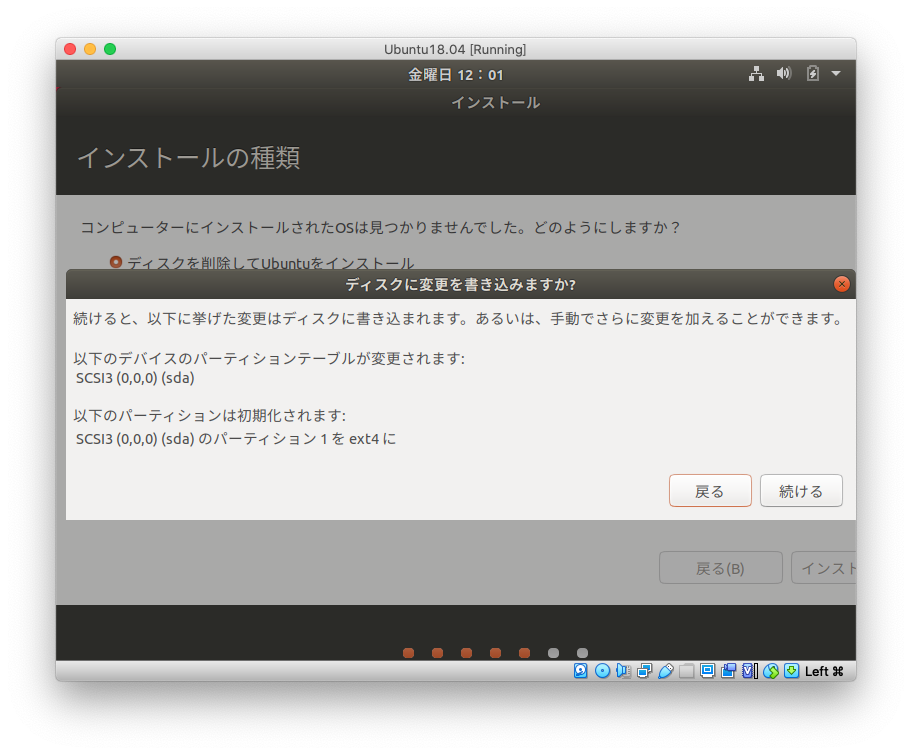Click the battery icon in Ubuntu top bar
This screenshot has width=912, height=755.
(x=810, y=73)
